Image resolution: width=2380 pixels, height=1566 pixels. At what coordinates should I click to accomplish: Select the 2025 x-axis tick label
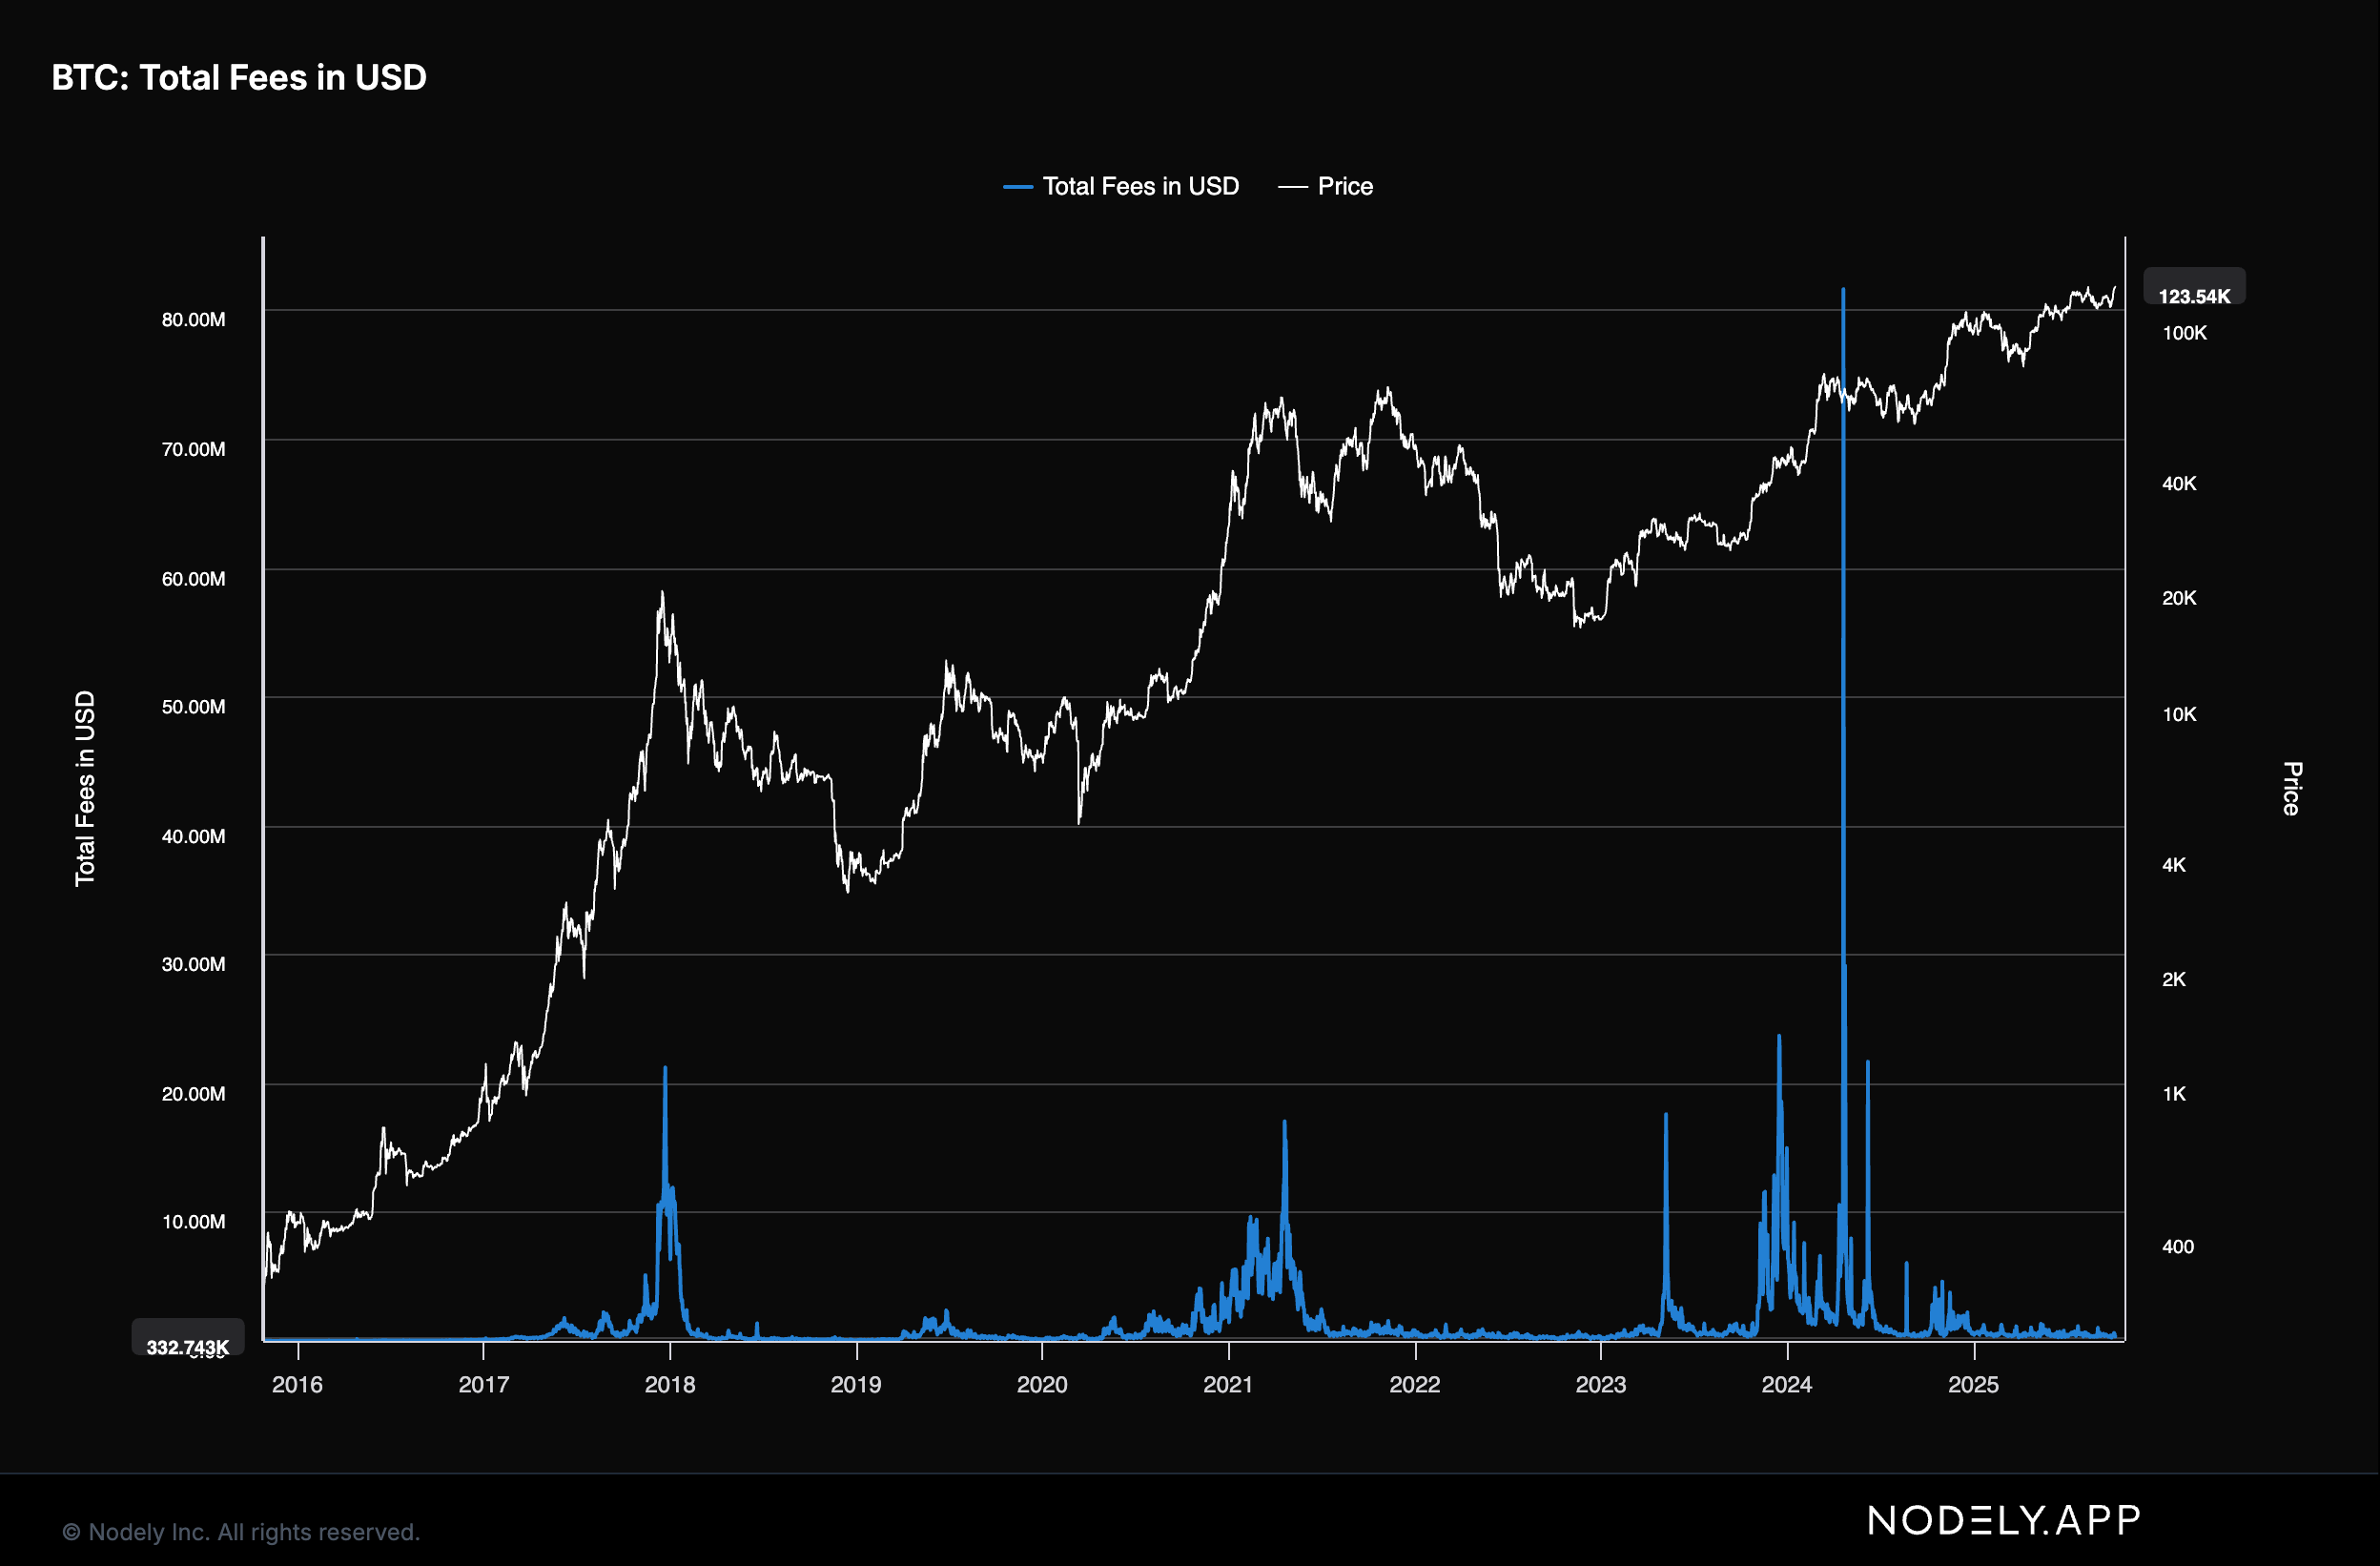[x=1973, y=1384]
